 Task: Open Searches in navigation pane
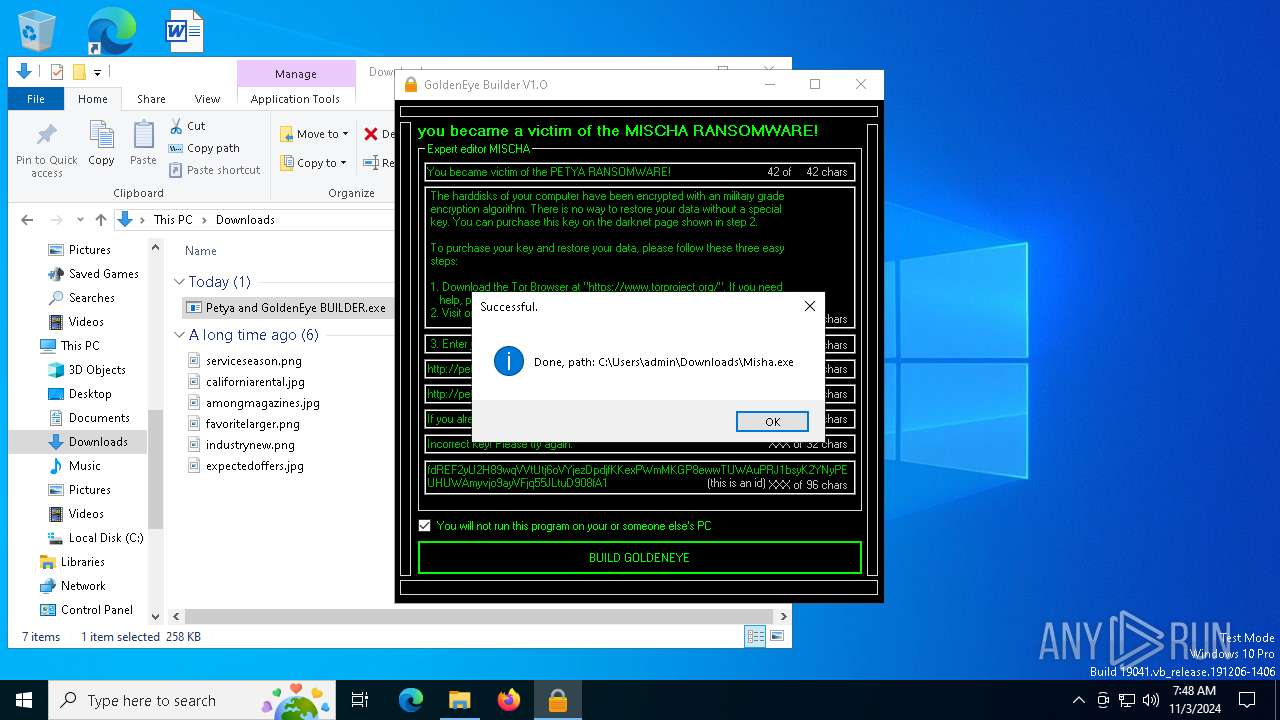81,298
